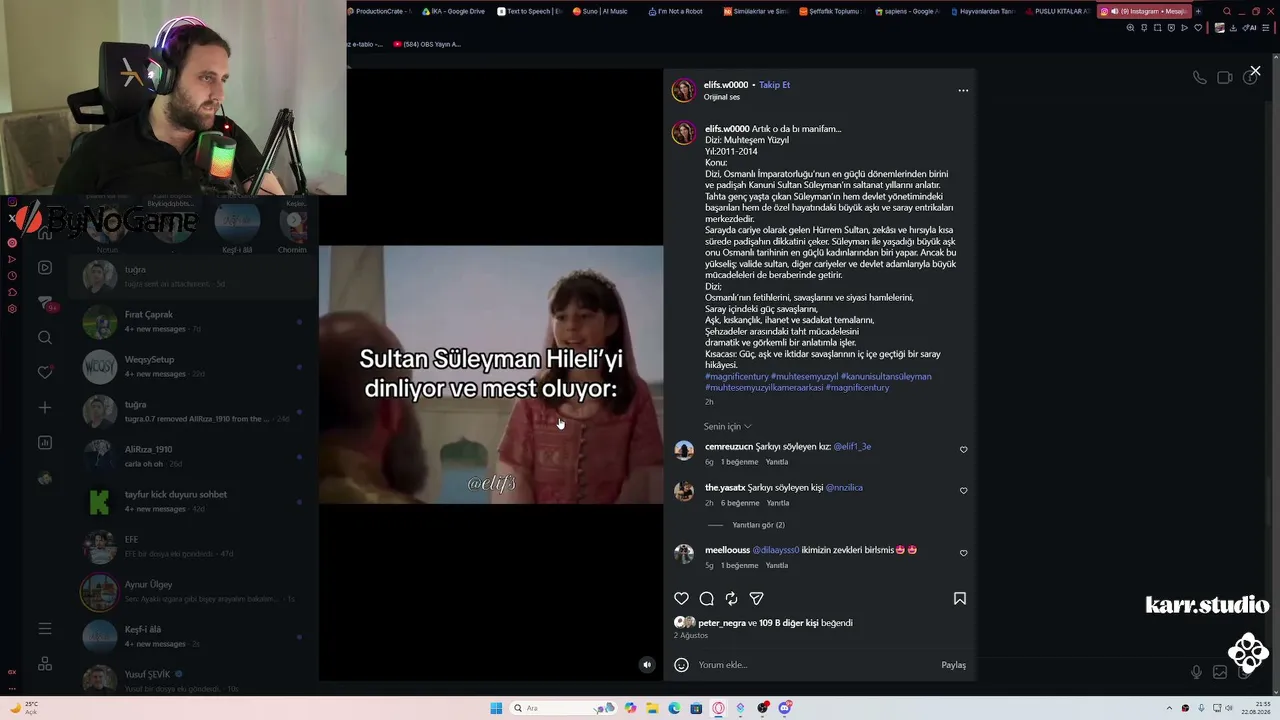View likers via '109 B diğer kişi'

tap(788, 623)
